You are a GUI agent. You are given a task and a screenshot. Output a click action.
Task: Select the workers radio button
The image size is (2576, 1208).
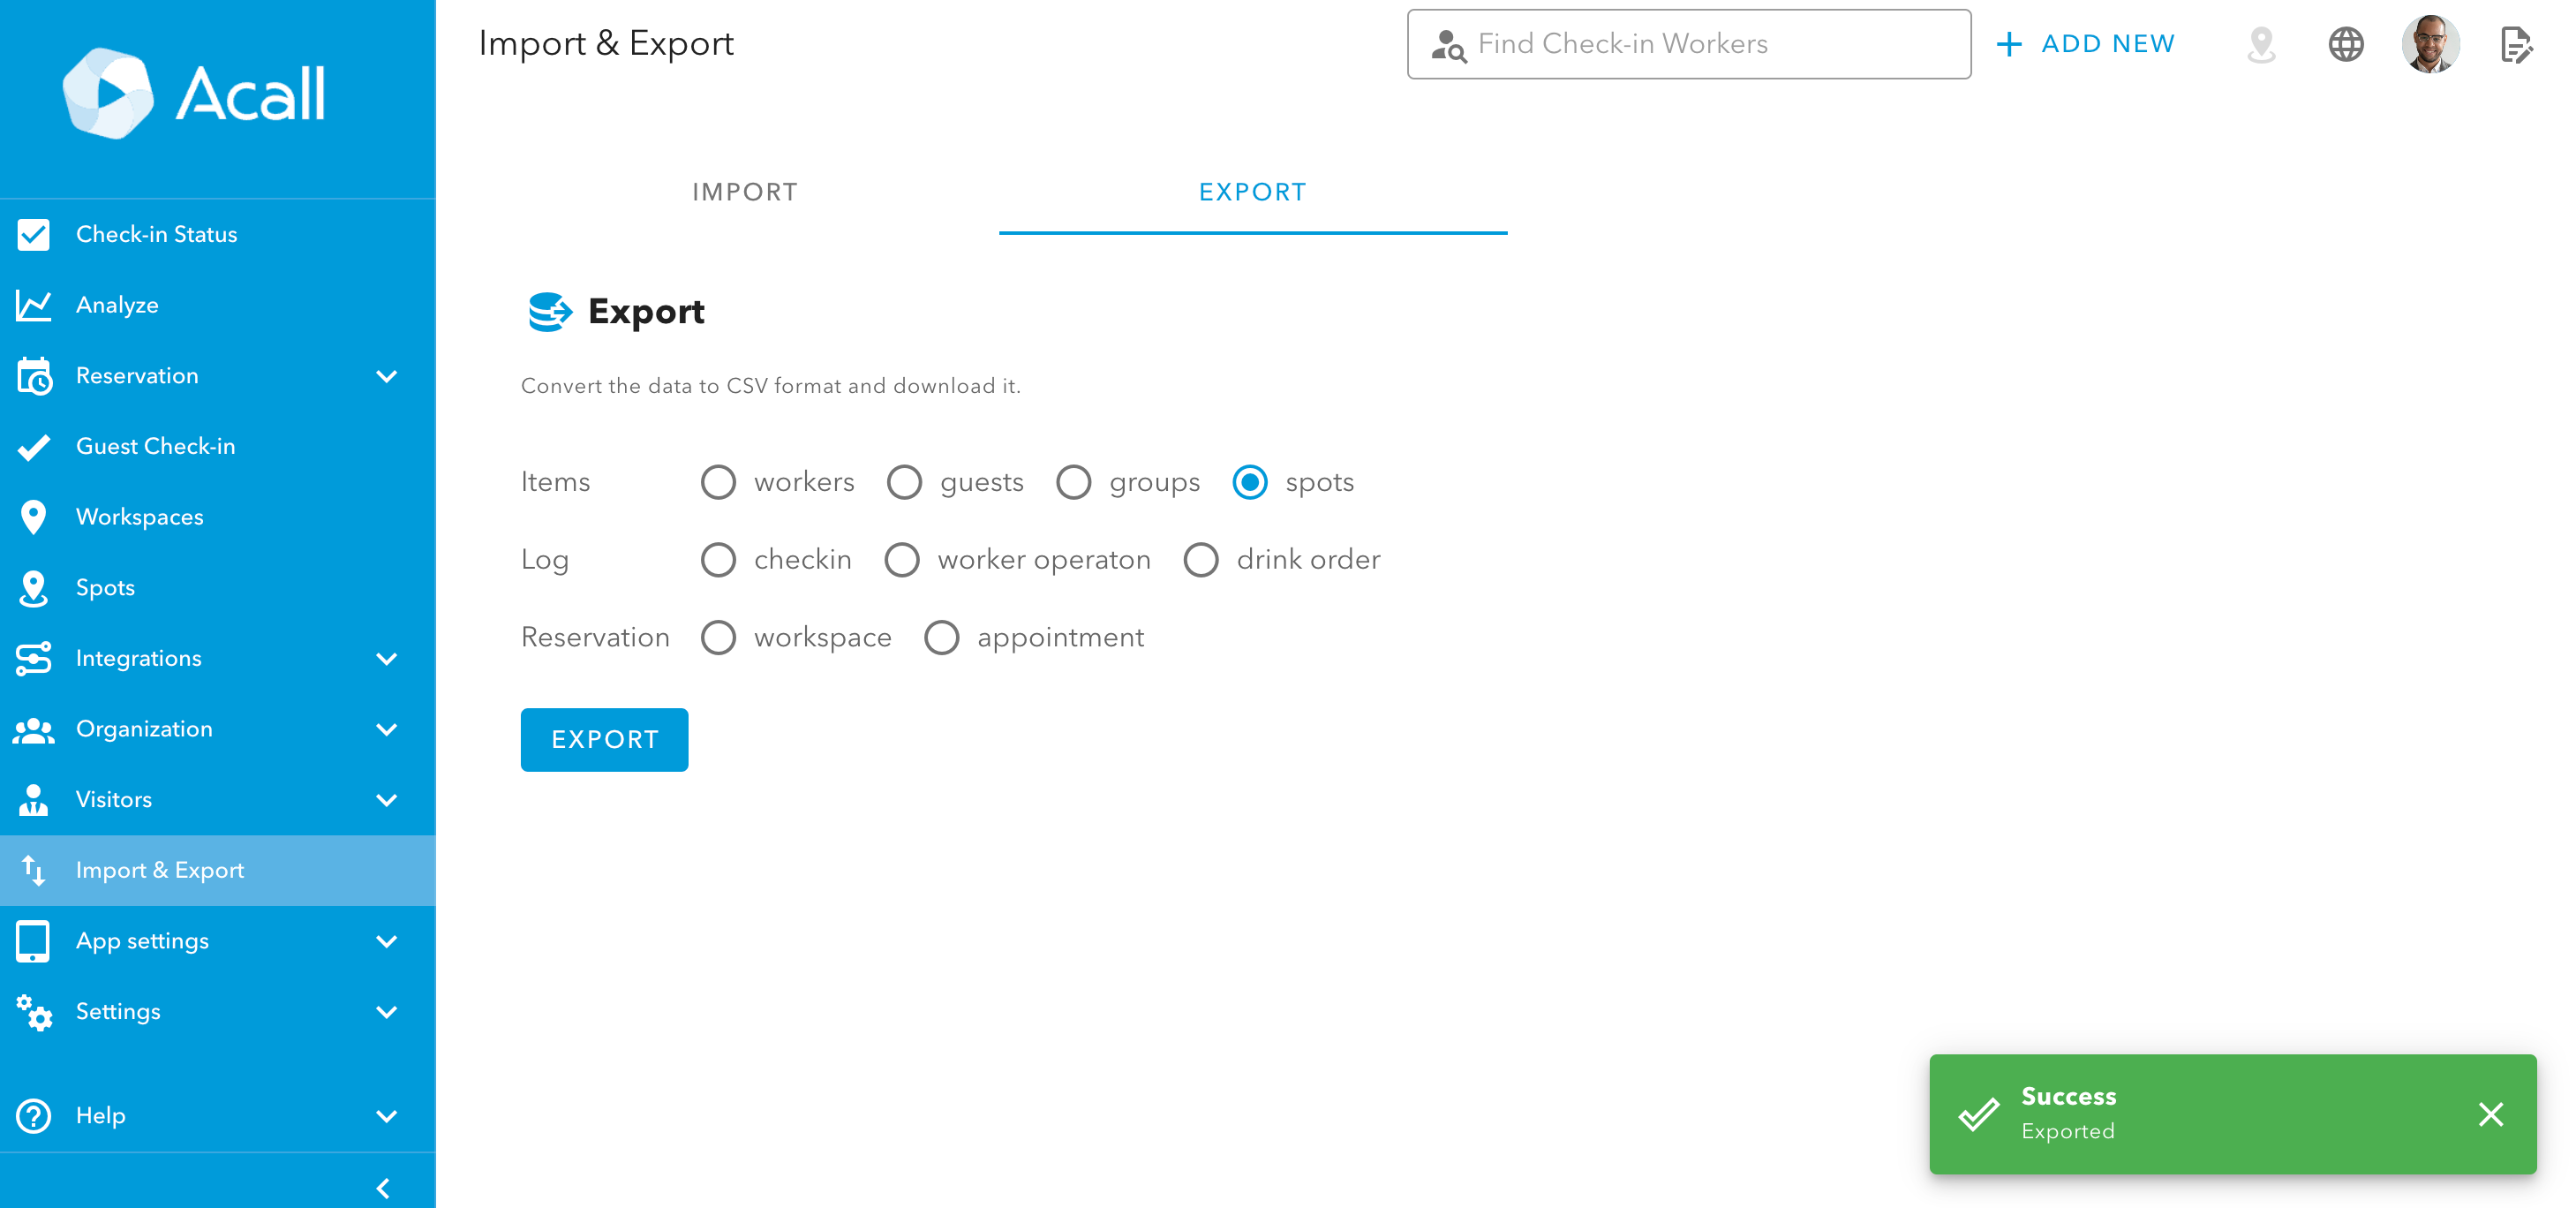click(x=718, y=482)
